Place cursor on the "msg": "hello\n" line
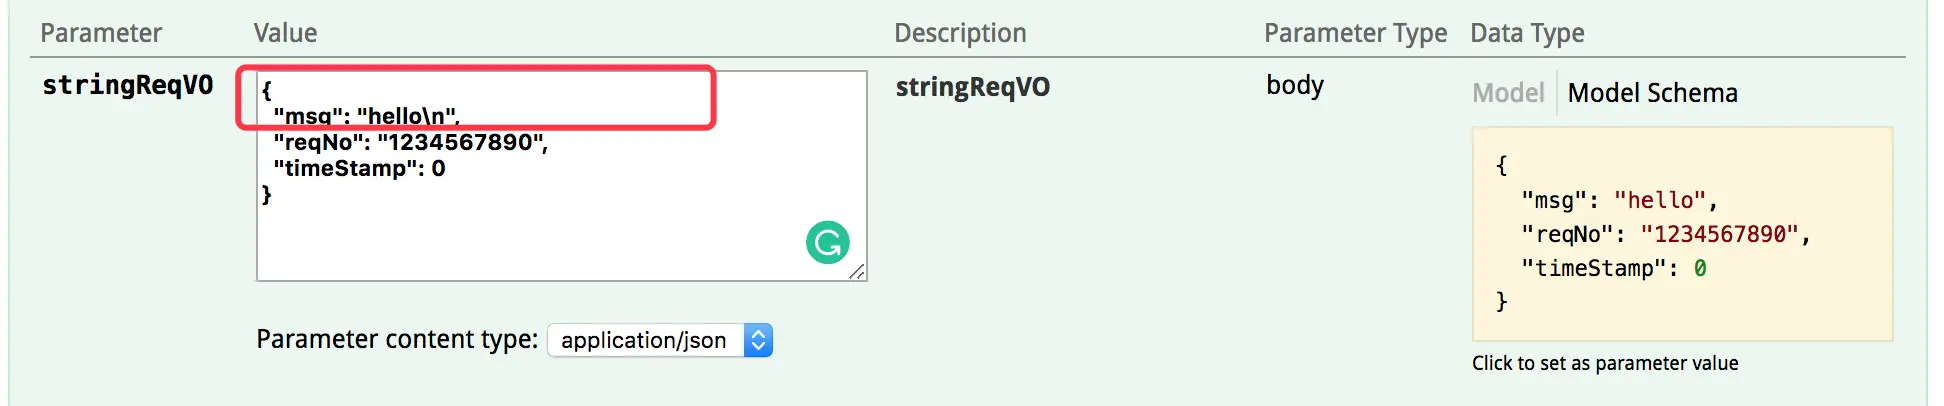This screenshot has height=406, width=1944. (x=366, y=116)
